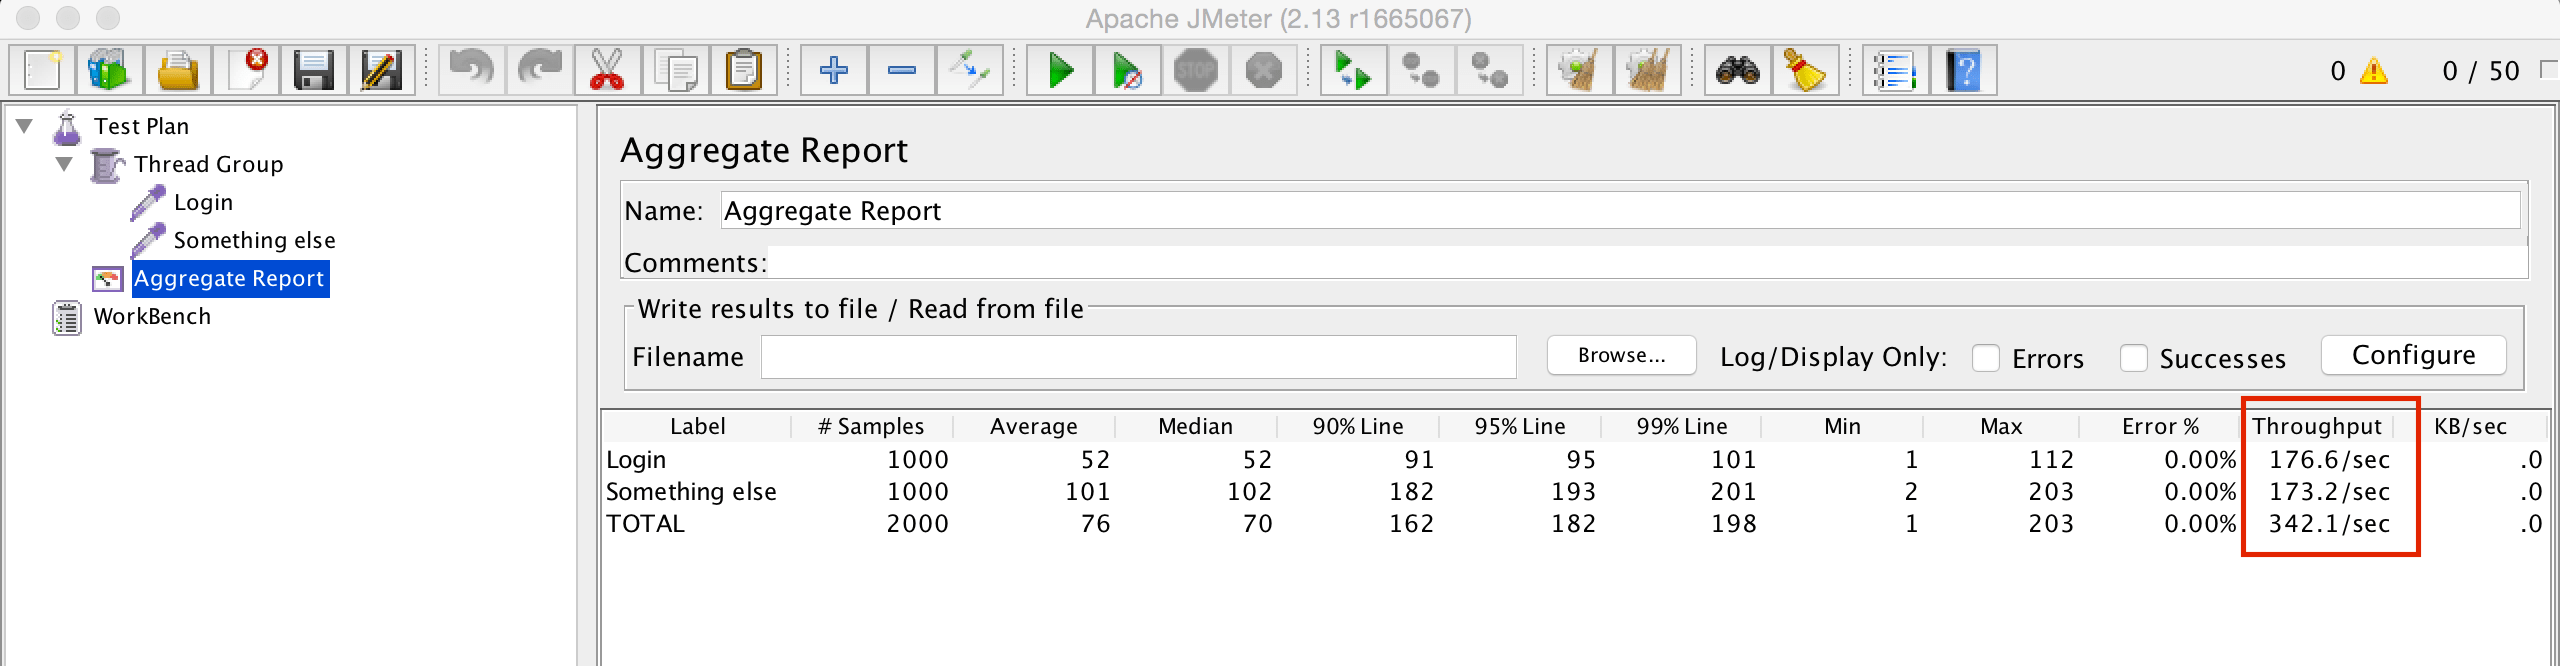Image resolution: width=2560 pixels, height=666 pixels.
Task: Click the 342.1/sec throughput cell
Action: tap(2329, 524)
